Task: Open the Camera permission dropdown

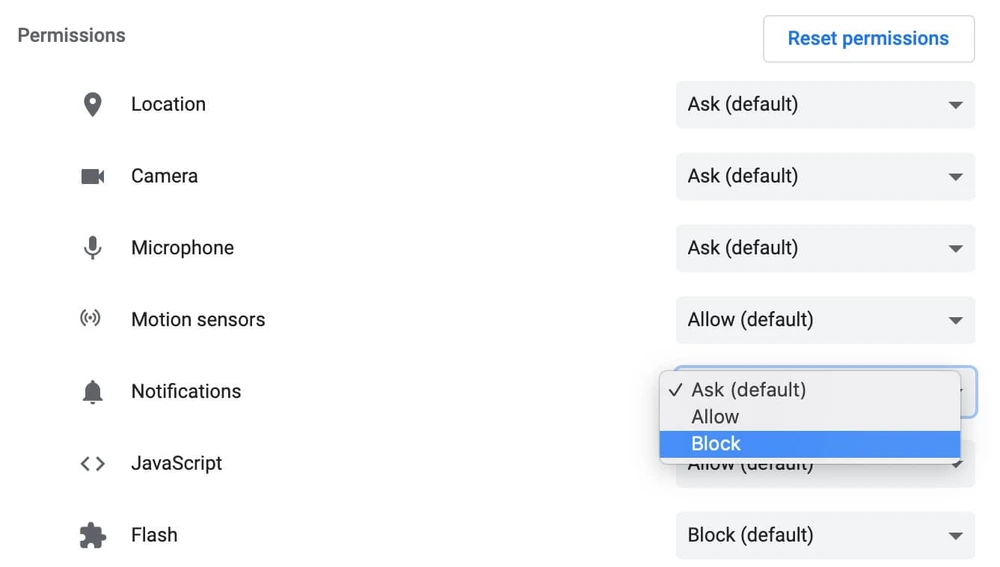Action: point(825,176)
